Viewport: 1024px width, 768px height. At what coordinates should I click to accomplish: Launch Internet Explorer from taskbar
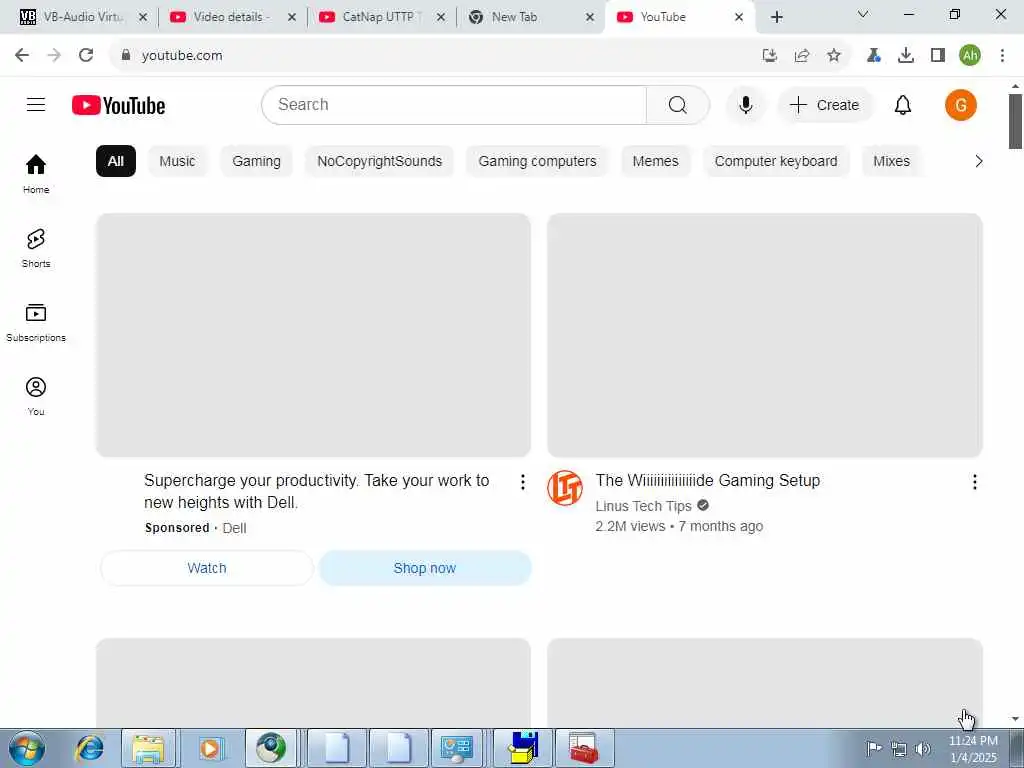tap(89, 748)
